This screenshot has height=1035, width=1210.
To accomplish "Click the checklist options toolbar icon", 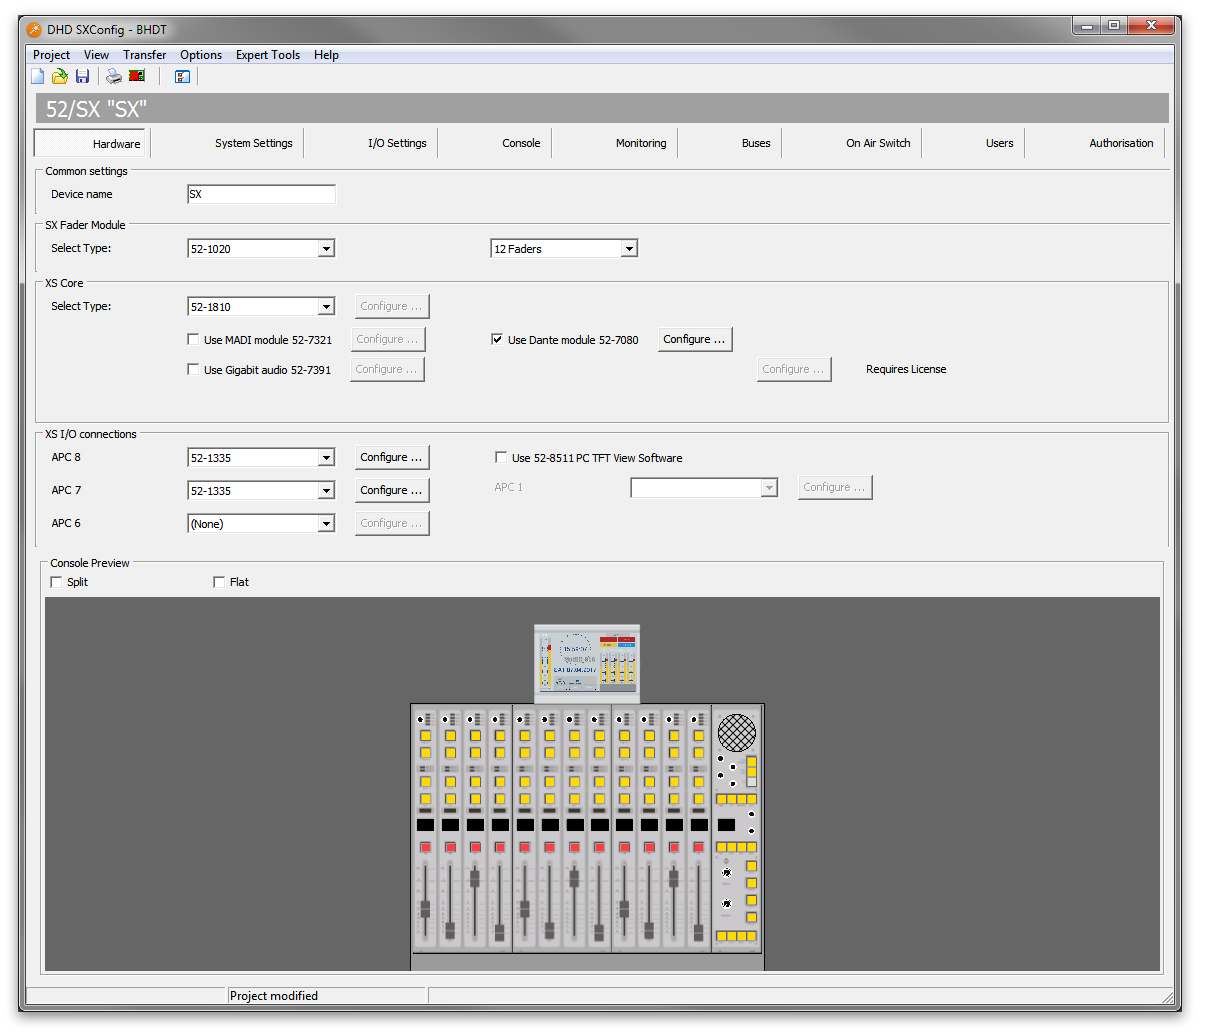I will [x=182, y=76].
